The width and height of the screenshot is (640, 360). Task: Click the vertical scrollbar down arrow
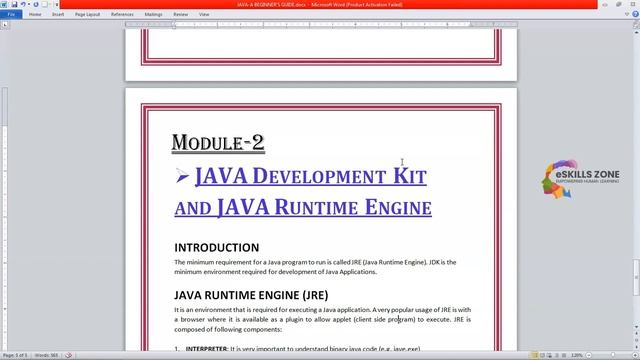[x=636, y=327]
